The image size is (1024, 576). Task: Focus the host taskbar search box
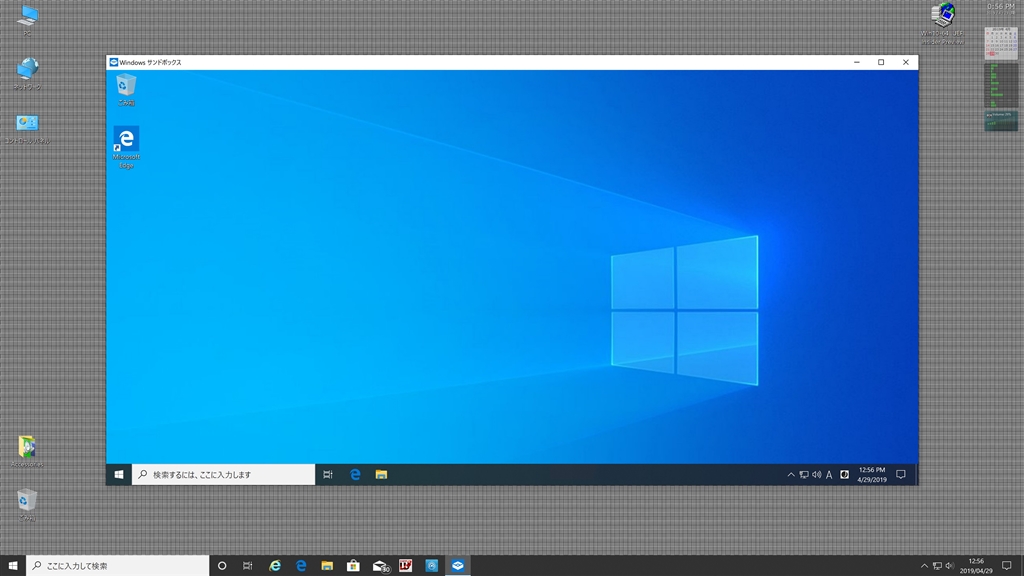click(x=118, y=566)
